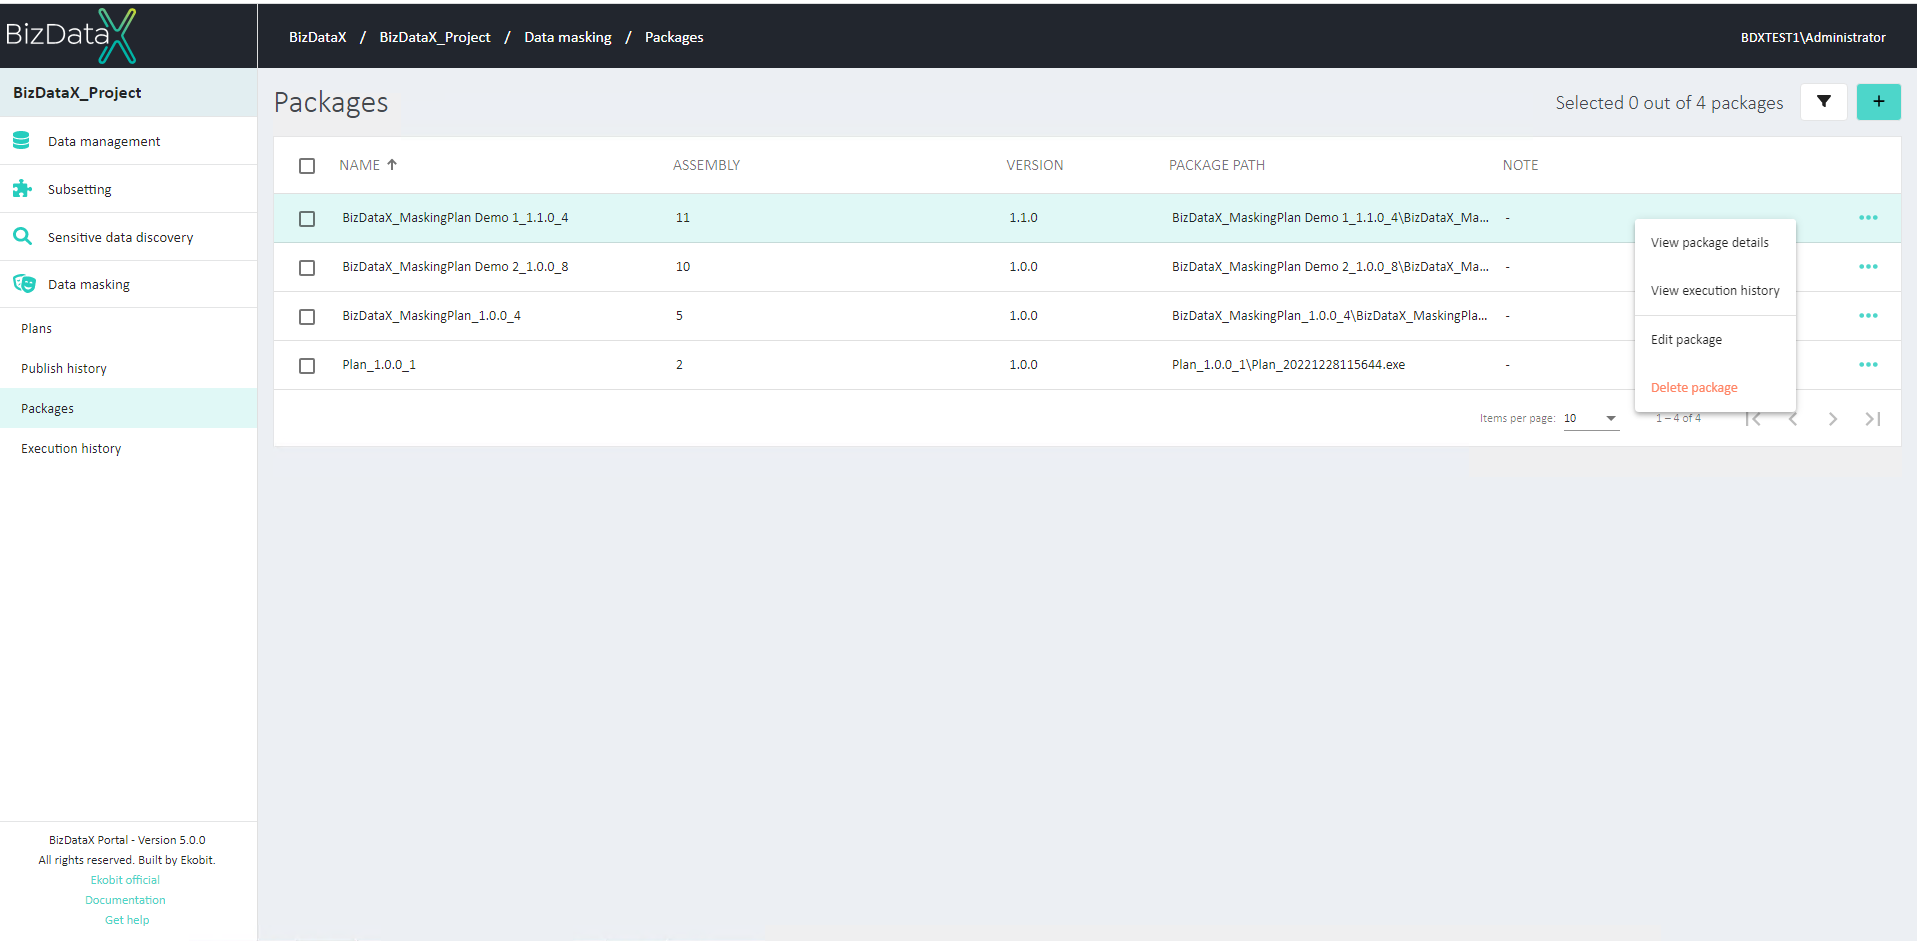Sort by the VERSION column header
The height and width of the screenshot is (941, 1917).
point(1035,165)
